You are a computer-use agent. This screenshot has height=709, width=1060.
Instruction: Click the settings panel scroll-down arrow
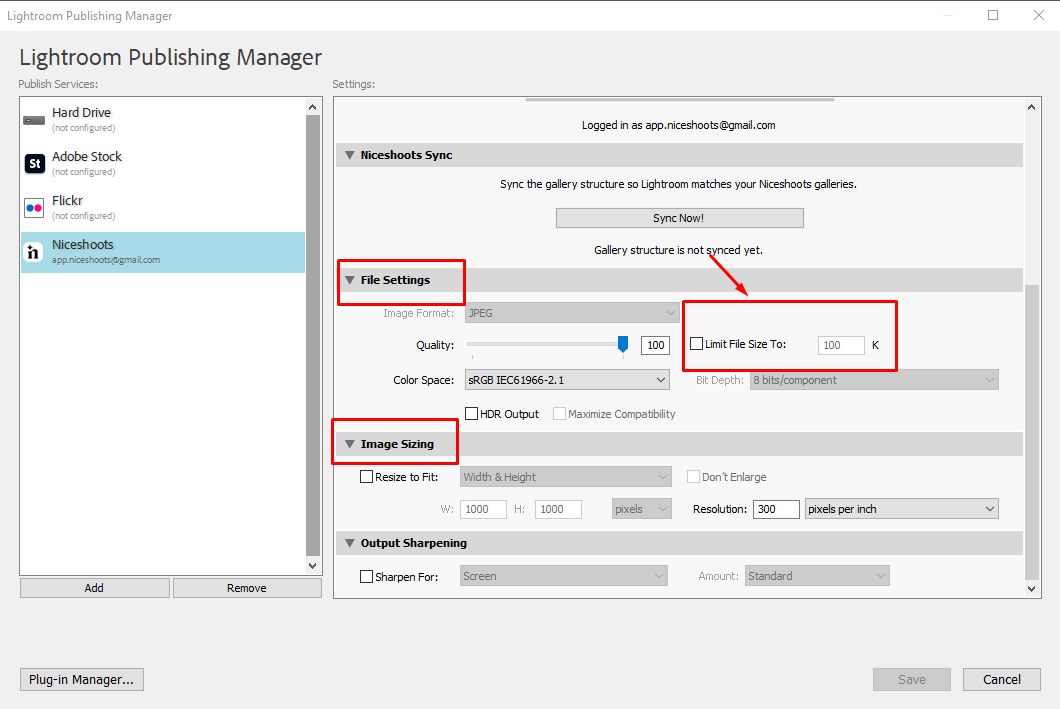(x=1032, y=589)
